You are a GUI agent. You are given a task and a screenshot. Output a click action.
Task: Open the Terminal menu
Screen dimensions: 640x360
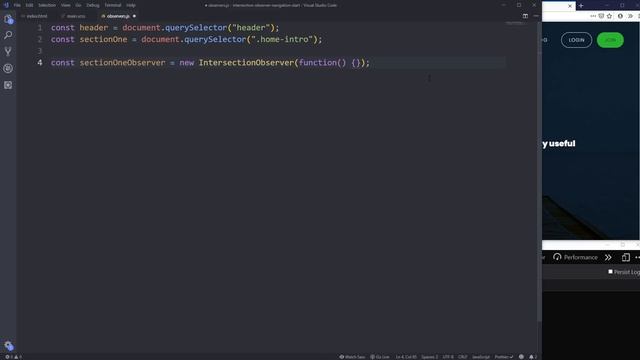(x=113, y=5)
